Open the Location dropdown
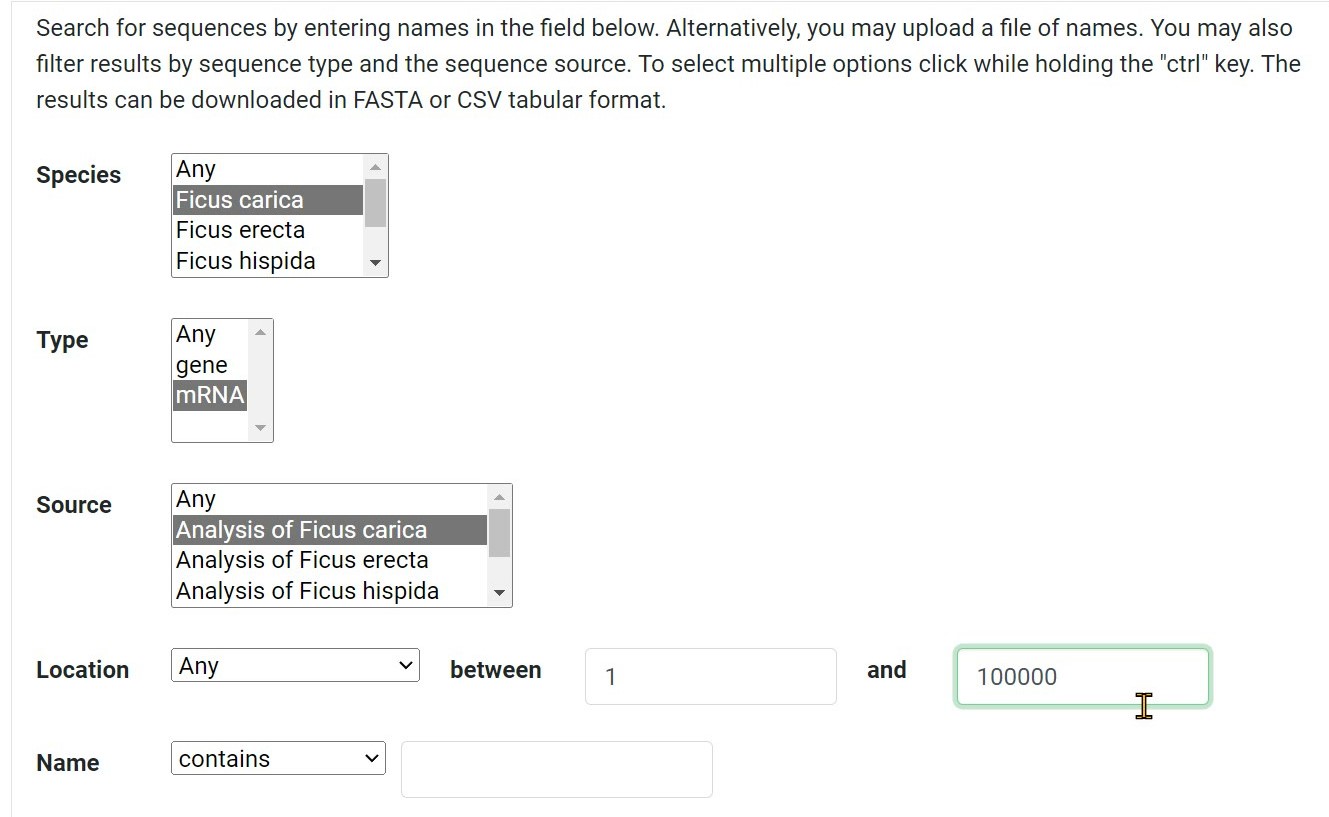This screenshot has width=1329, height=817. click(295, 666)
